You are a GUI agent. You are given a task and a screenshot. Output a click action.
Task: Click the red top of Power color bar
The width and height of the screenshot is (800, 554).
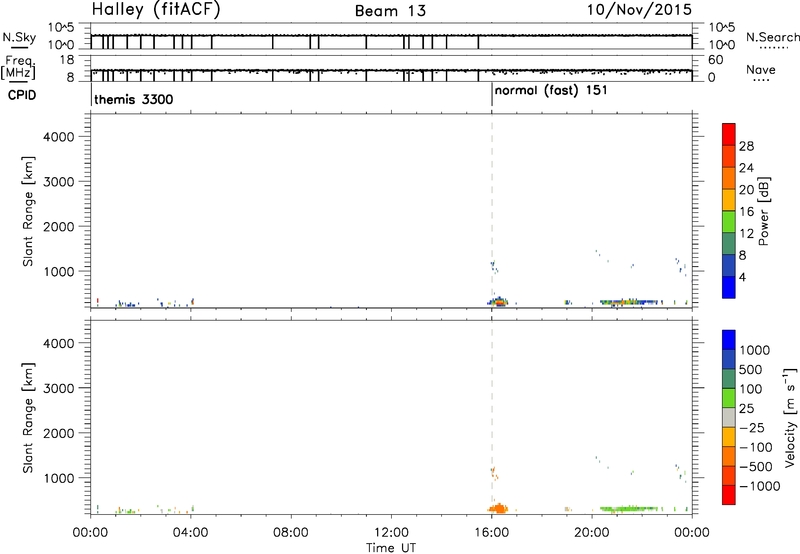coord(729,134)
